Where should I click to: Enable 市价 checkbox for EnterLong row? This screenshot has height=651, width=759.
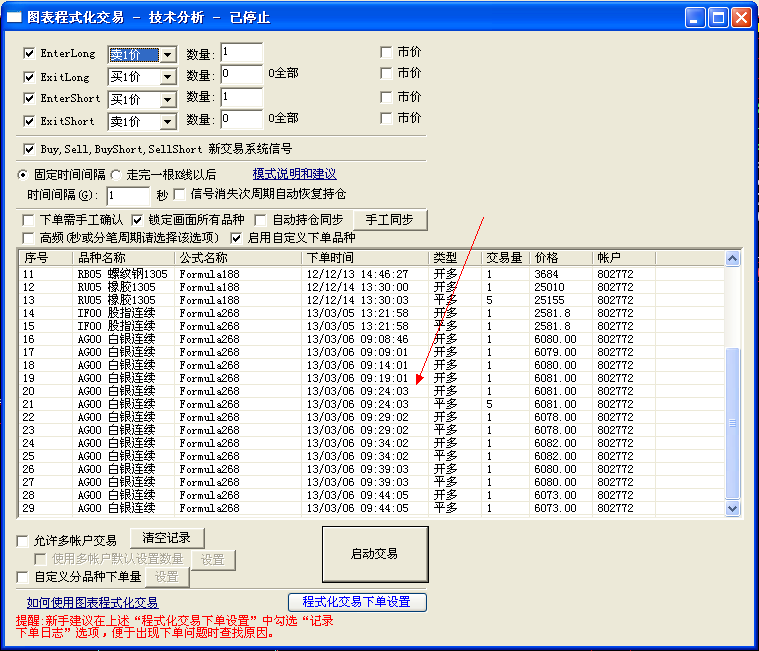386,52
